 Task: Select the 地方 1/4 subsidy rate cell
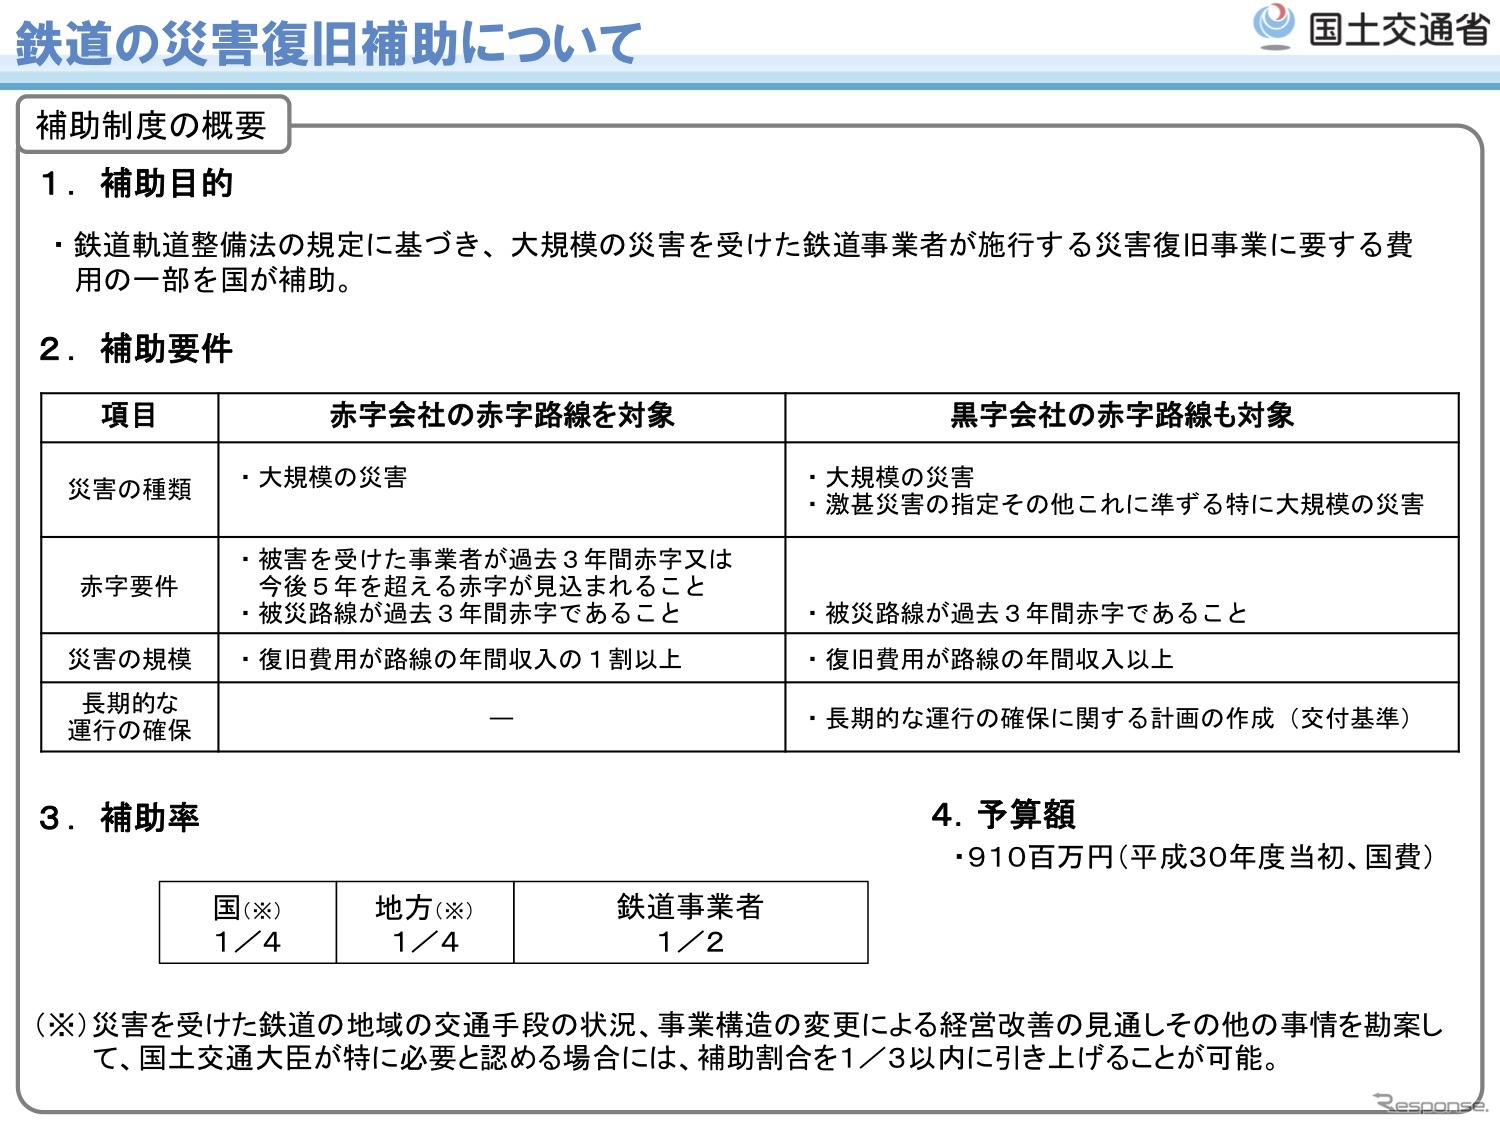click(424, 923)
